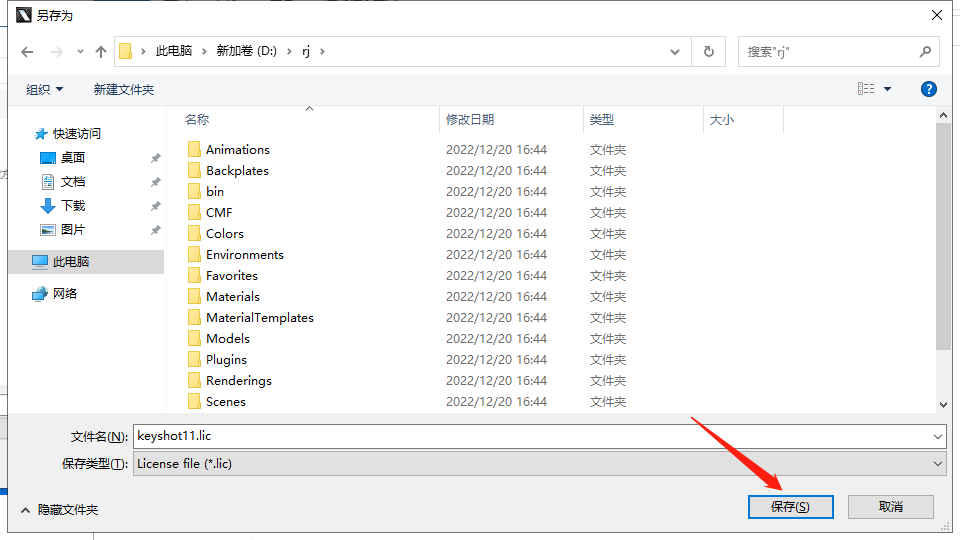The width and height of the screenshot is (960, 540).
Task: Click the 取消 button
Action: [891, 507]
